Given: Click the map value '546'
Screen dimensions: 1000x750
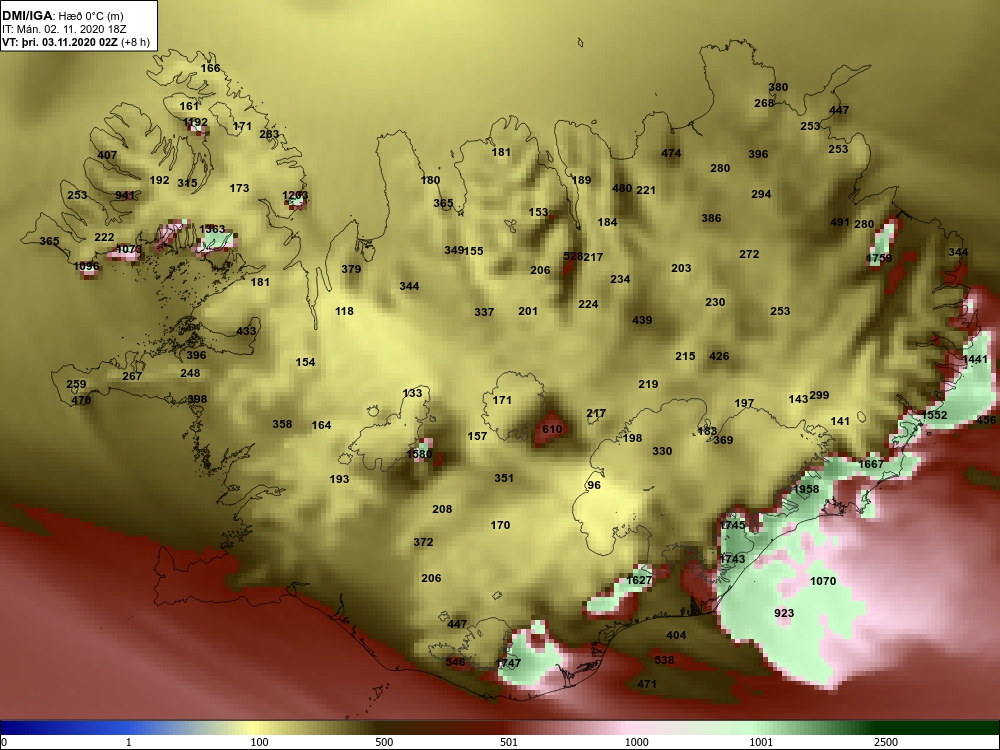Looking at the screenshot, I should pos(455,663).
